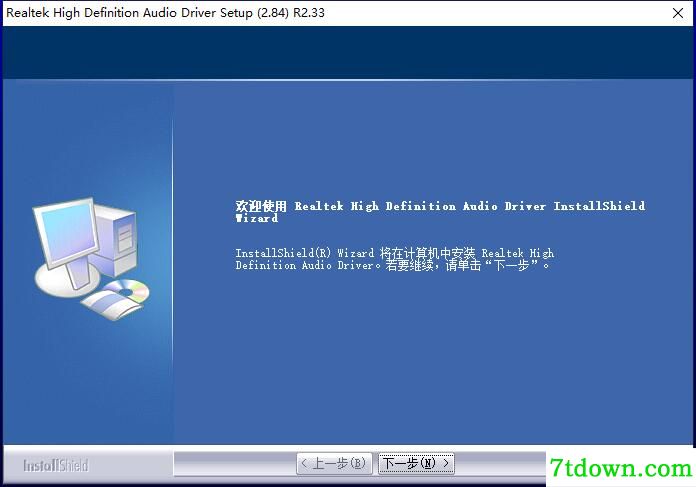Viewport: 696px width, 487px height.
Task: Close the Realtek Audio Driver Setup window
Action: click(678, 13)
